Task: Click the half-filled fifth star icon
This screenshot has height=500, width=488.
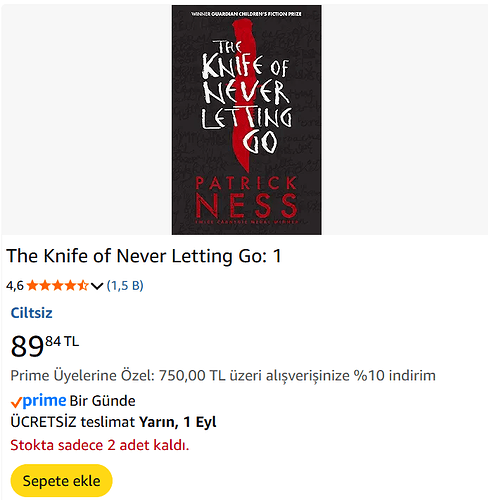Action: click(83, 286)
